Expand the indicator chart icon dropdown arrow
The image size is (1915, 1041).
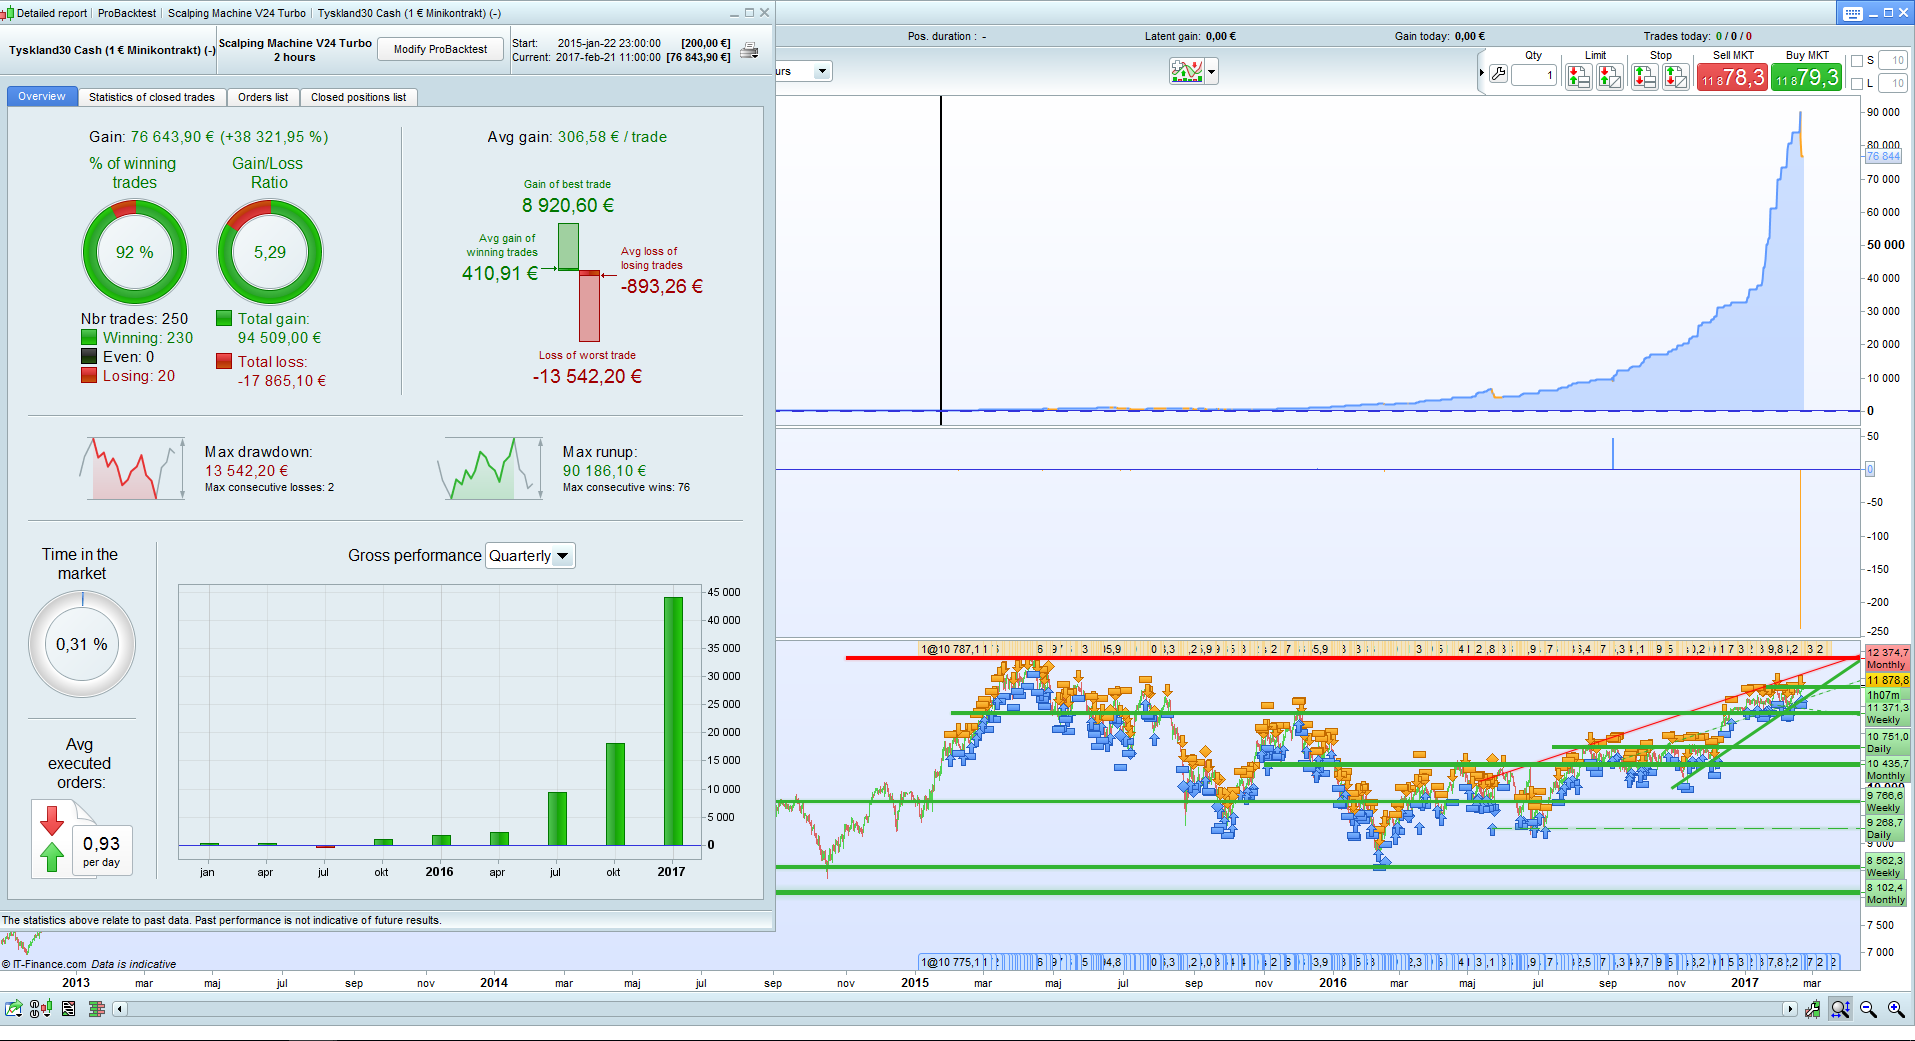tap(1212, 72)
